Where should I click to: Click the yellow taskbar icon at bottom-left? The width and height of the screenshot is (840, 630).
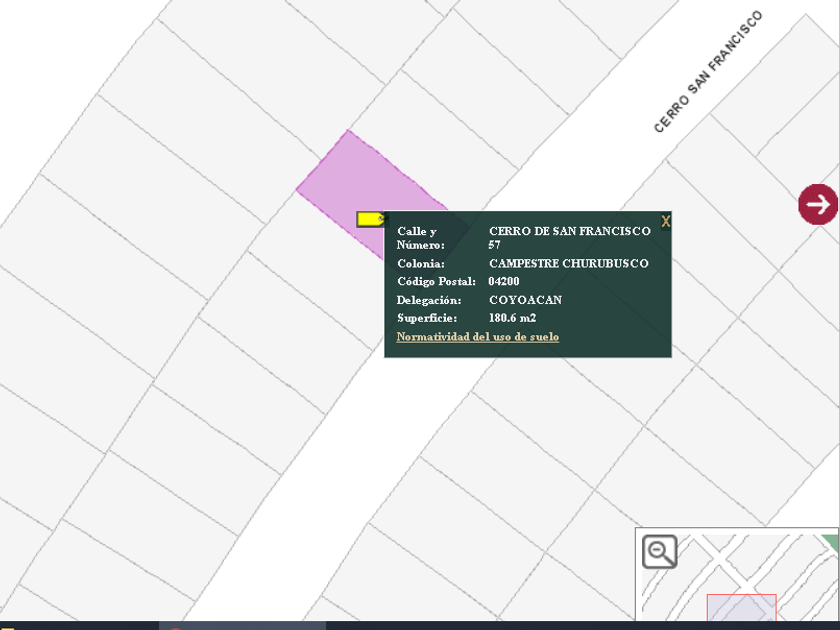point(6,626)
